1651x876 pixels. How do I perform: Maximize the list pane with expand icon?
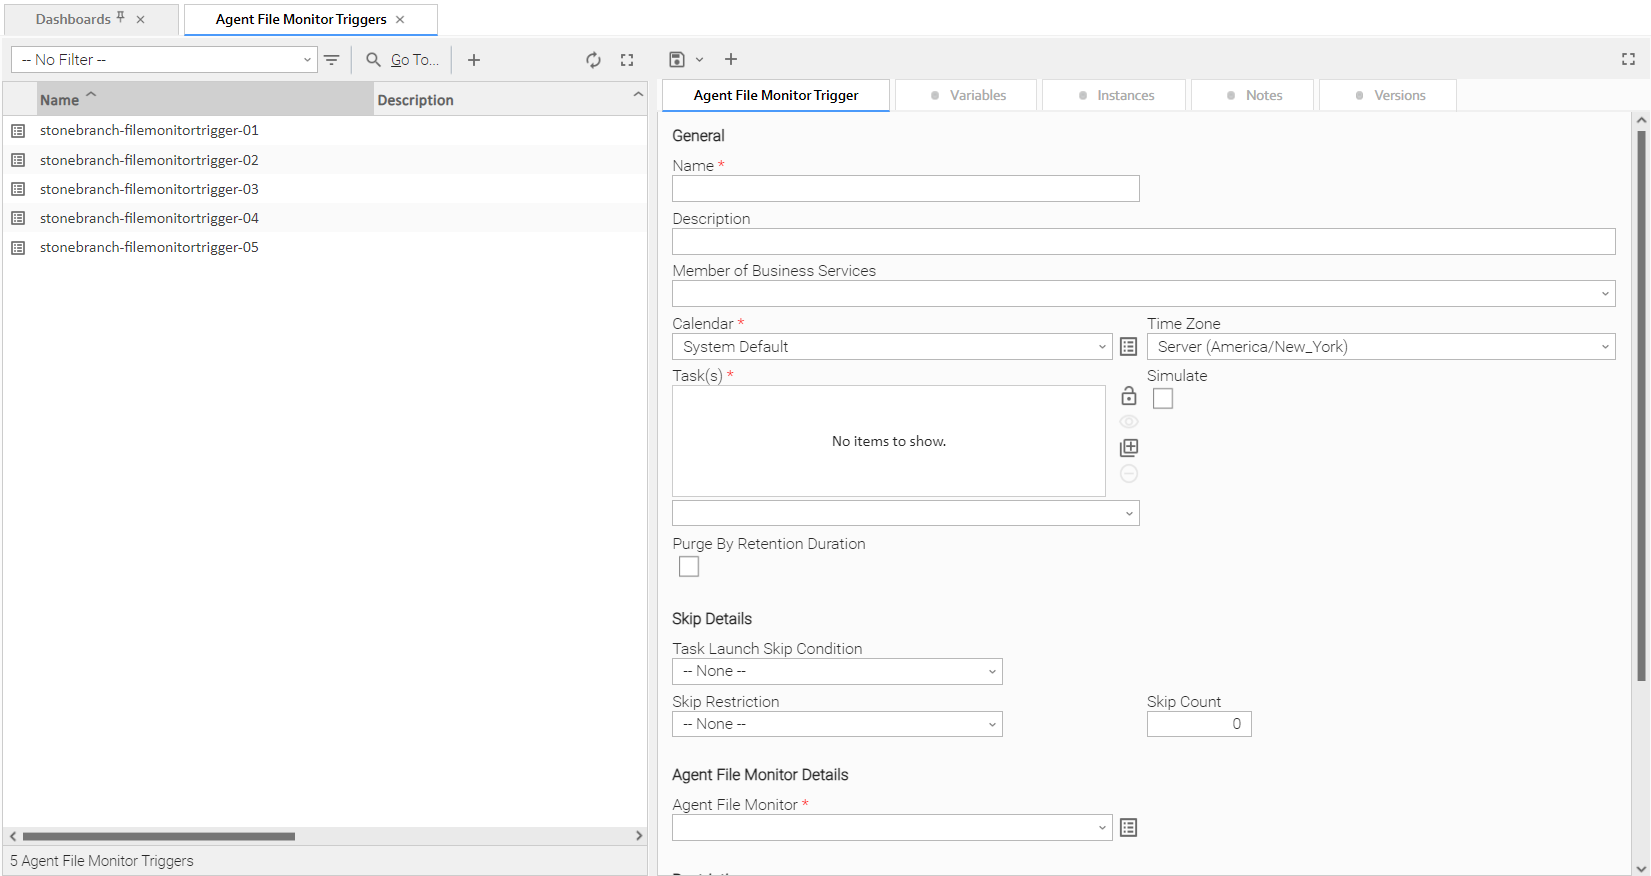[627, 60]
